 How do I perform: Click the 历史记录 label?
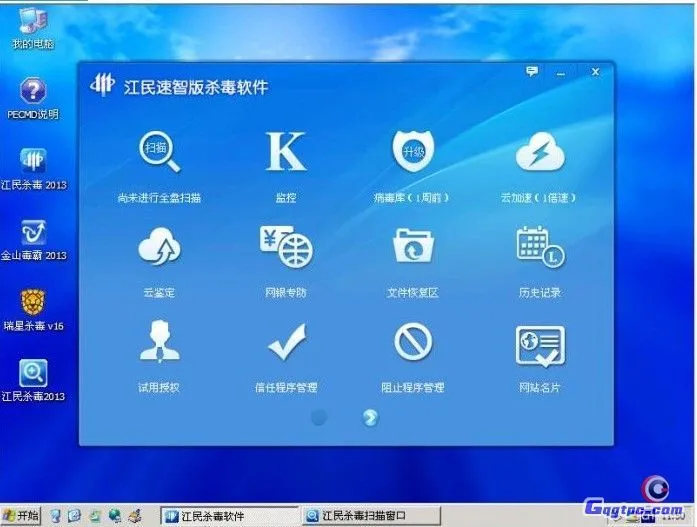click(540, 292)
